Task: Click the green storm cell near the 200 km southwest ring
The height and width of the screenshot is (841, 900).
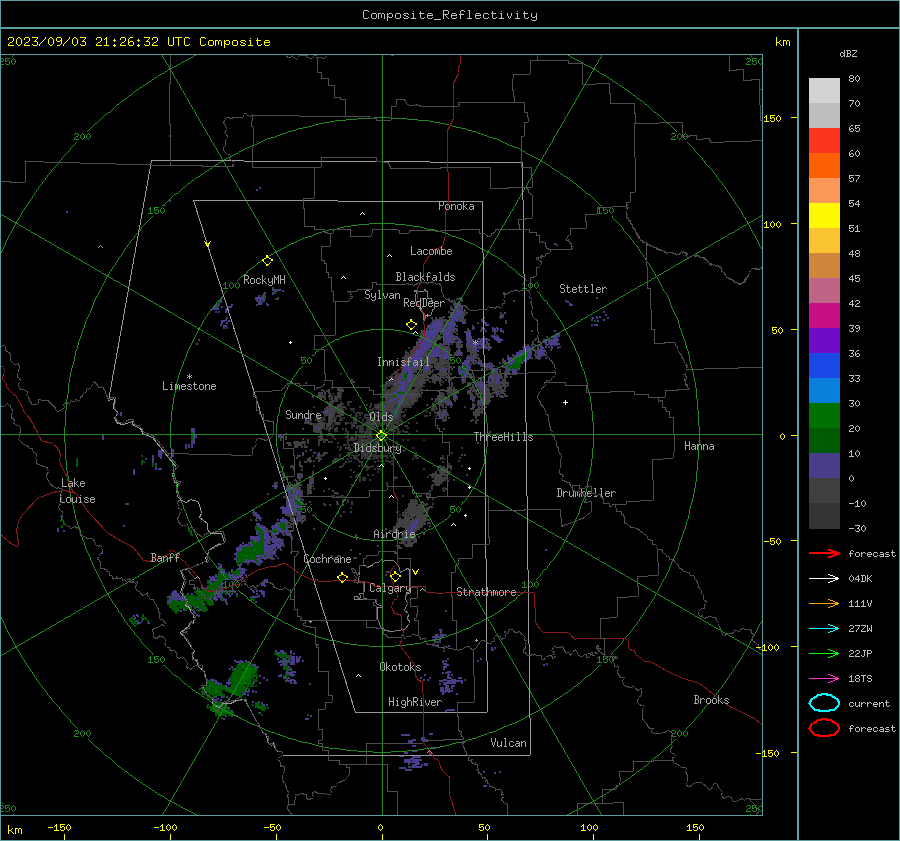Action: click(x=241, y=679)
